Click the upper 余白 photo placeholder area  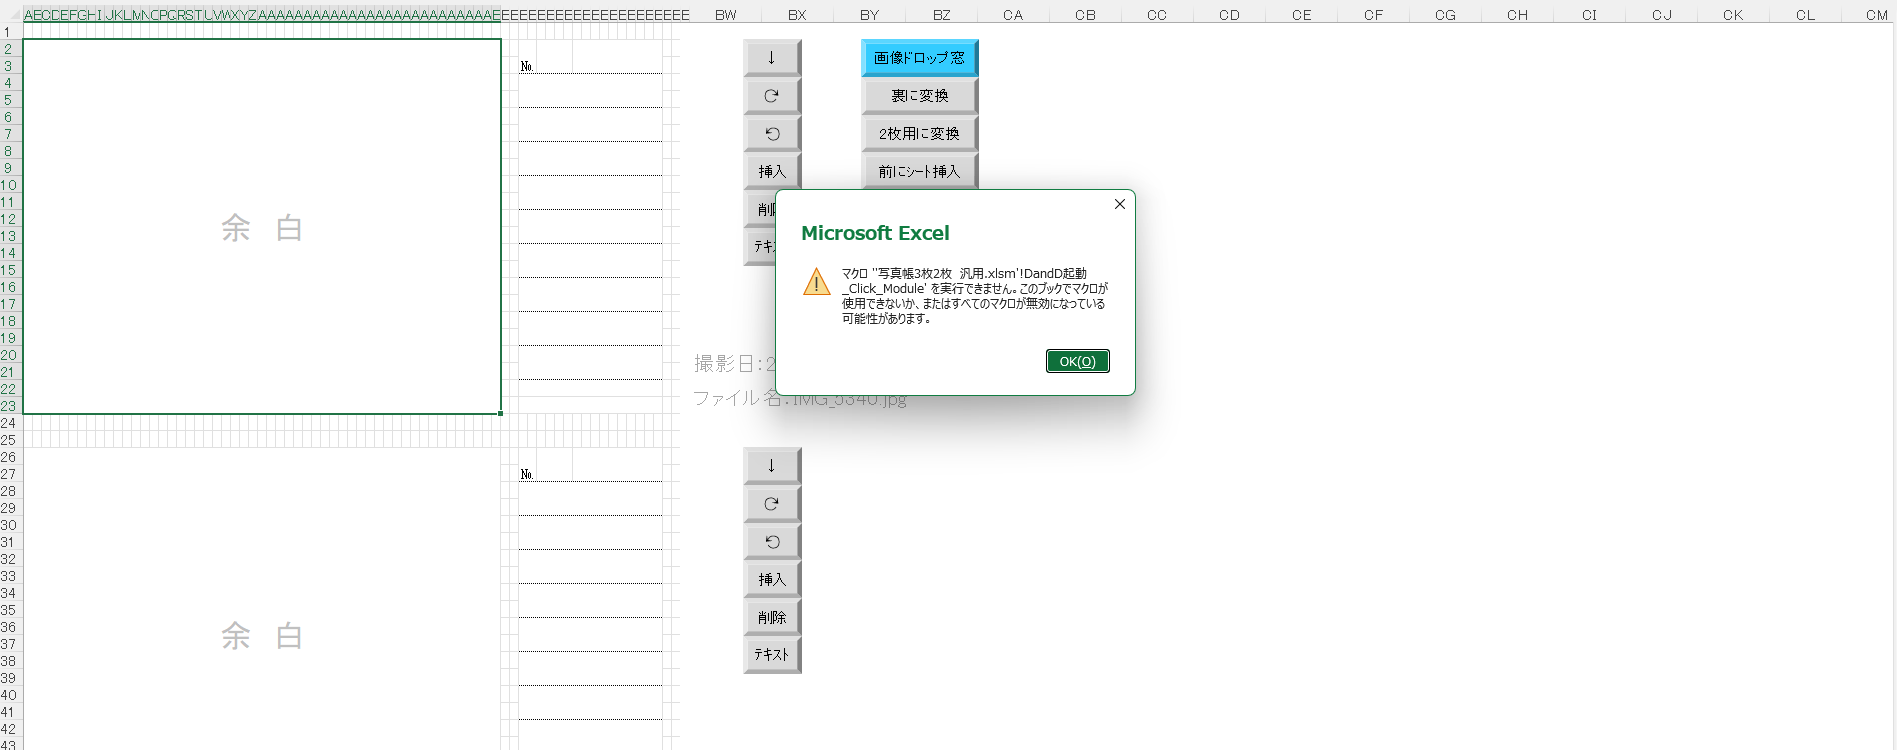261,228
